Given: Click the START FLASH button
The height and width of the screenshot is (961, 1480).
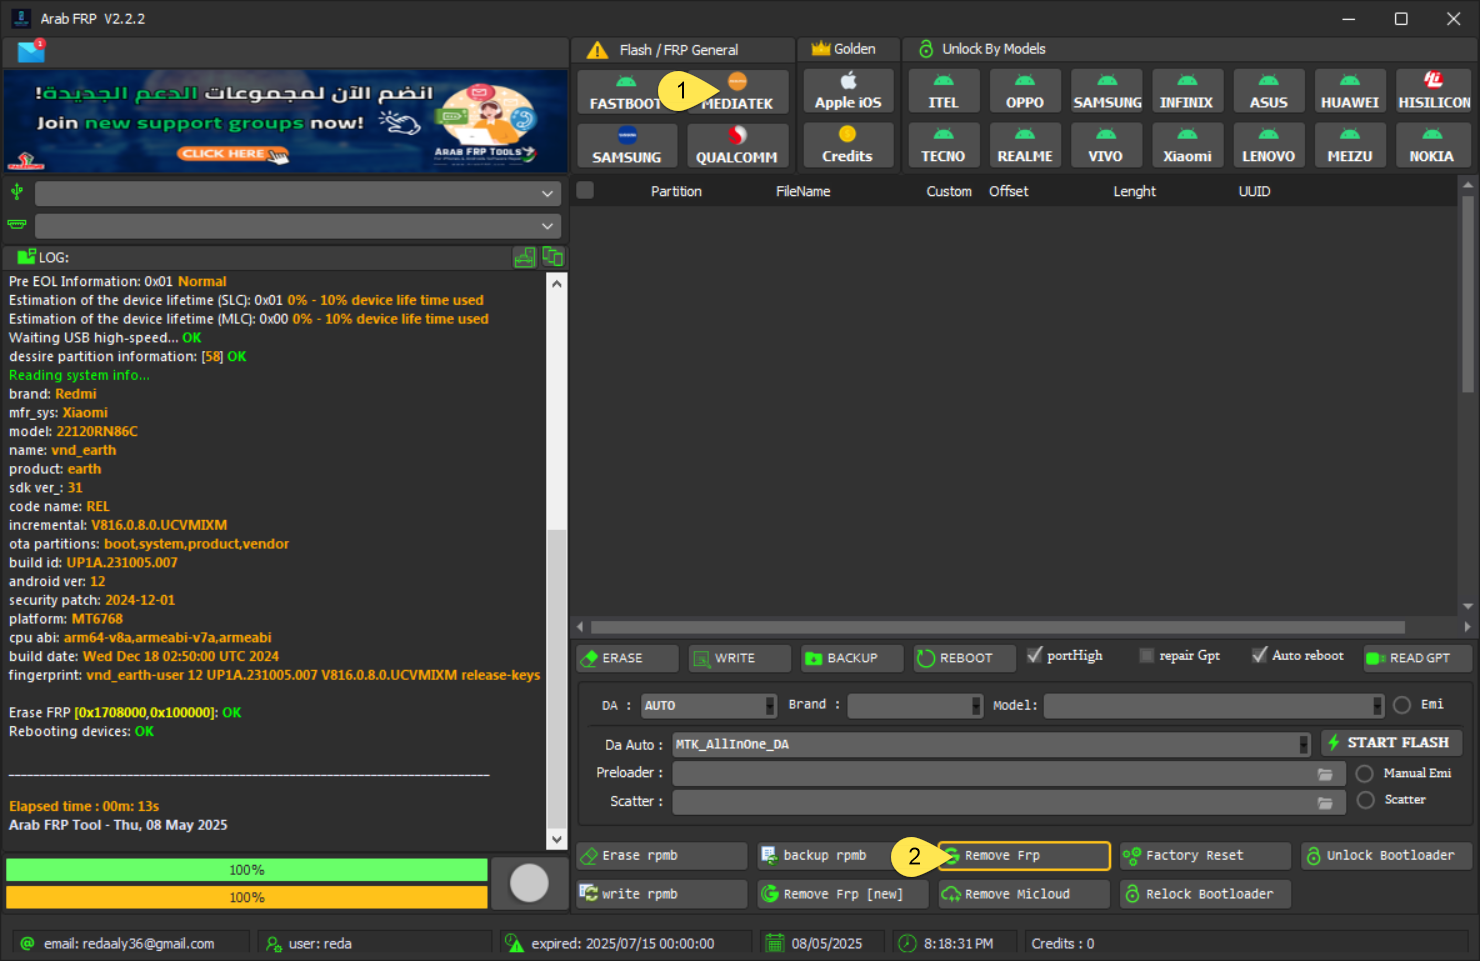Looking at the screenshot, I should [x=1392, y=743].
